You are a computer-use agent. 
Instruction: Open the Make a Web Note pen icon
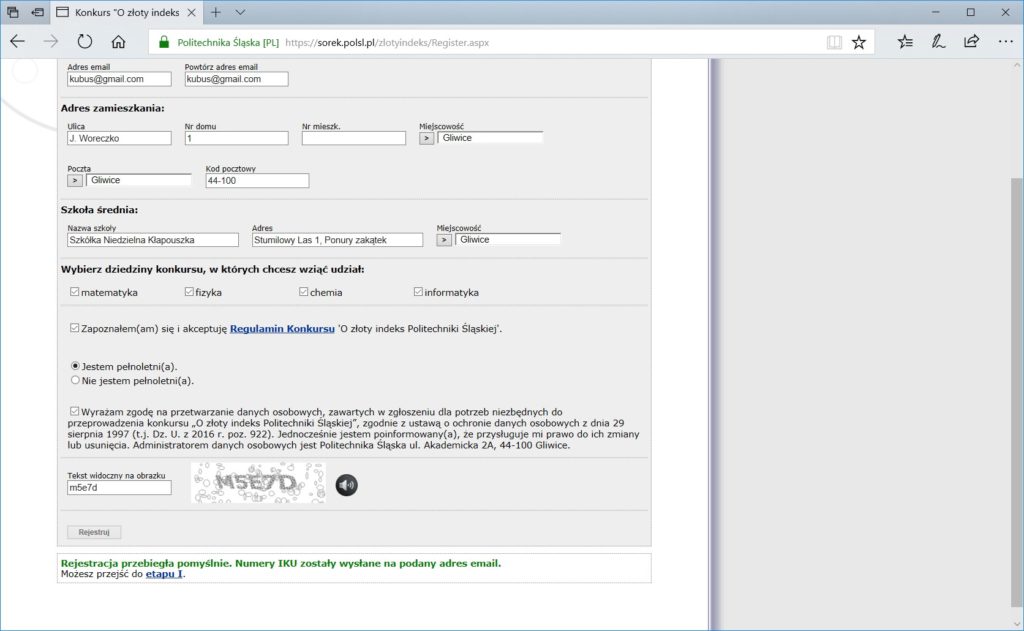(x=938, y=42)
